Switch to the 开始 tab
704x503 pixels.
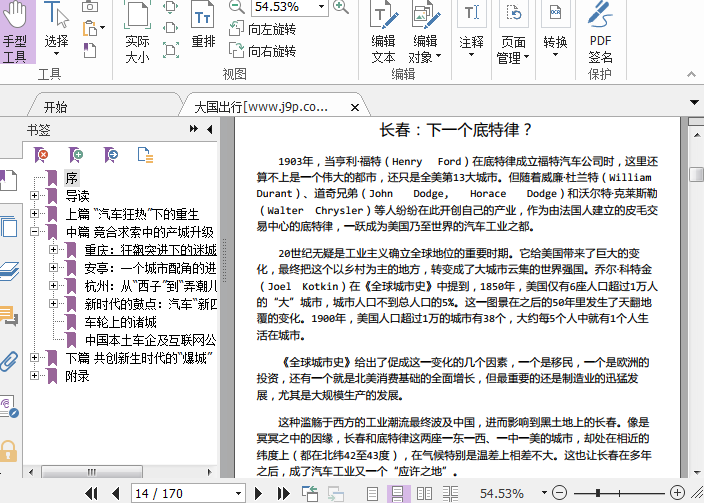pyautogui.click(x=56, y=107)
